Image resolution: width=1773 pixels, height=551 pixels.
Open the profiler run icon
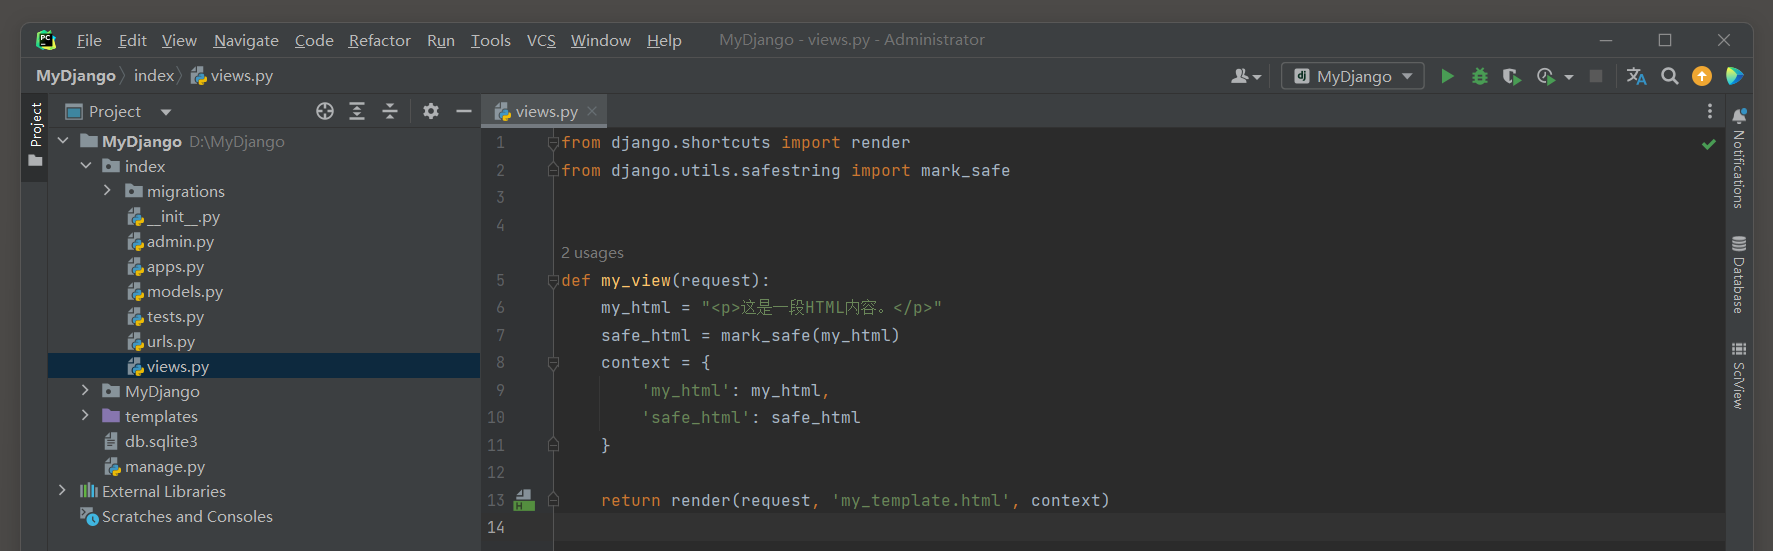(x=1546, y=76)
